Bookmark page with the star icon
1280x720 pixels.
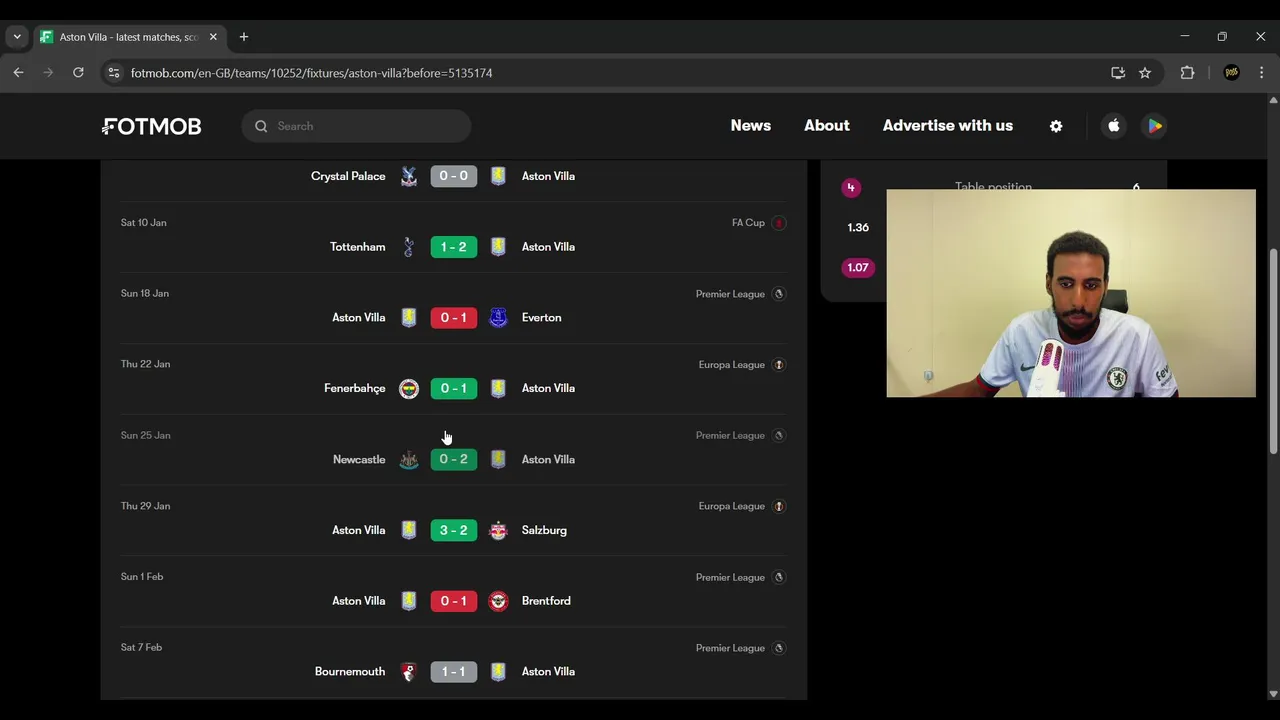pyautogui.click(x=1145, y=73)
